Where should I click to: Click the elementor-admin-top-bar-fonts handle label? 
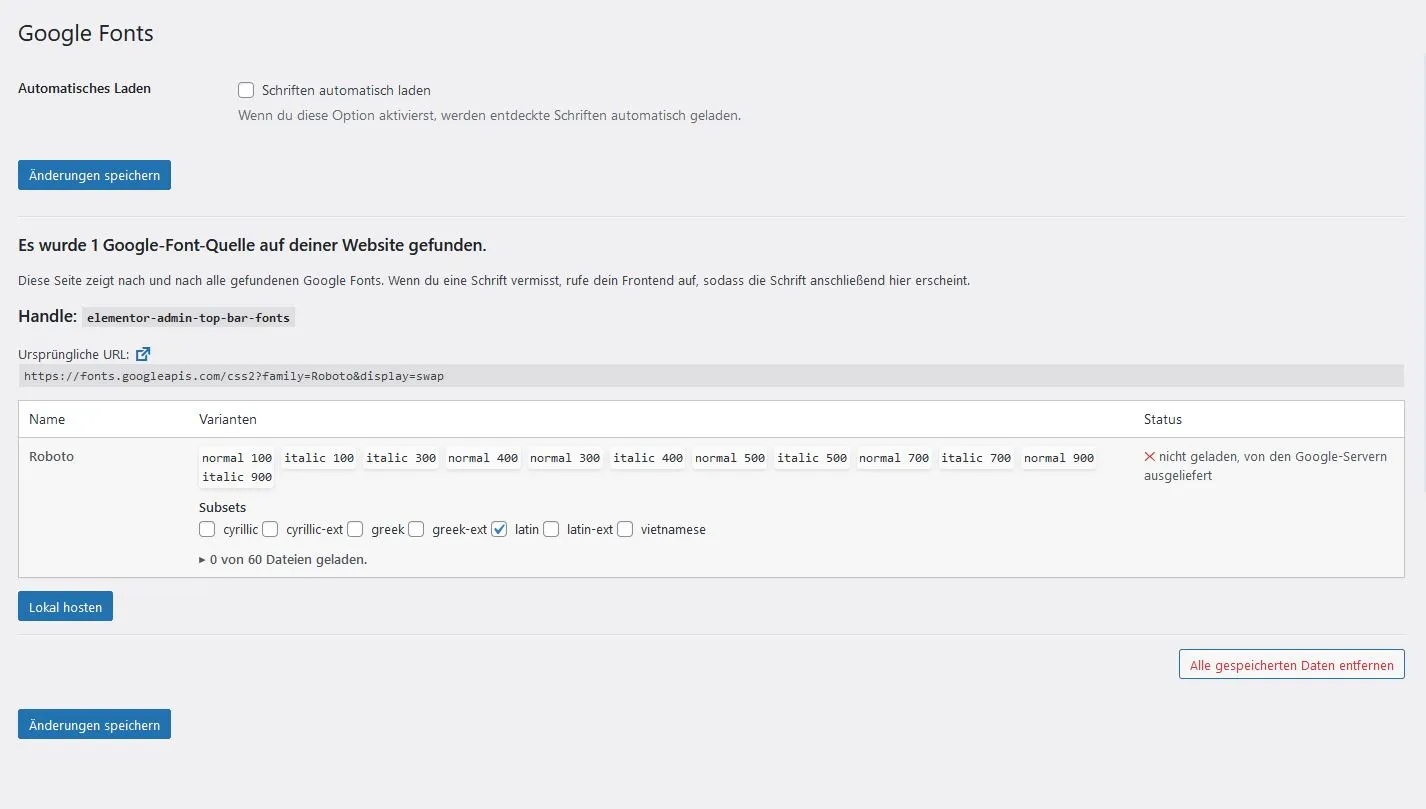pyautogui.click(x=188, y=318)
